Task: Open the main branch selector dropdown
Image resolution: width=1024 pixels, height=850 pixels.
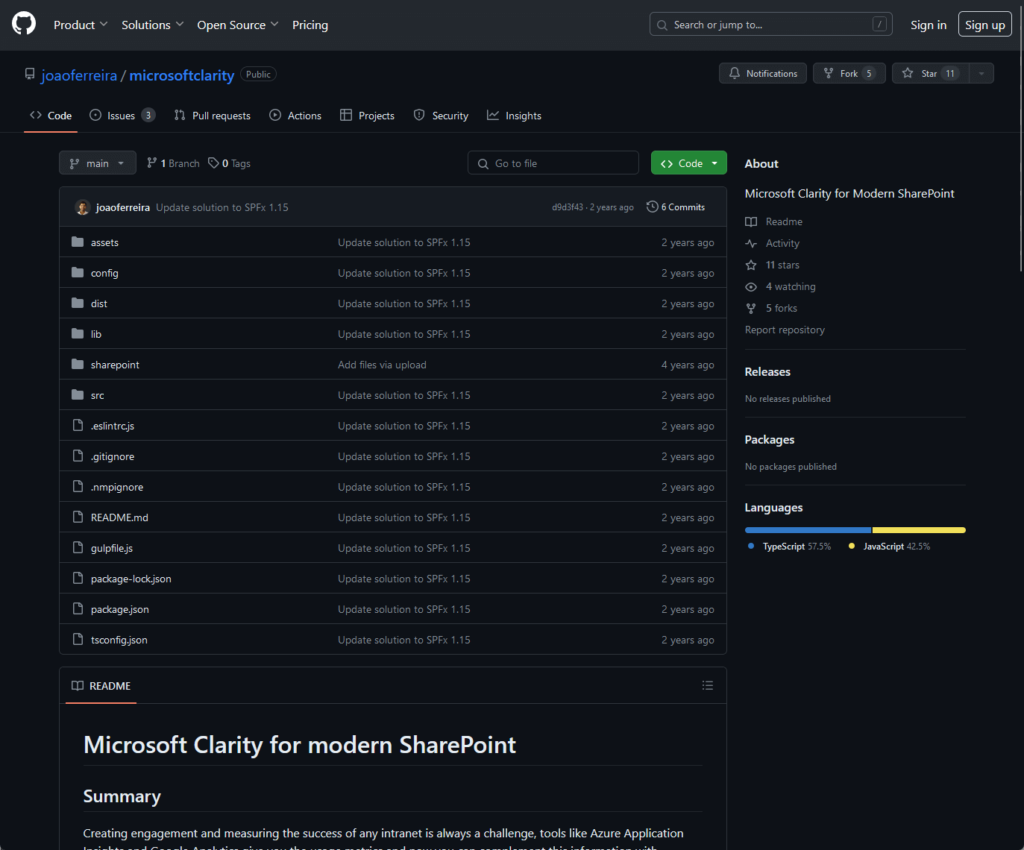Action: click(x=97, y=163)
